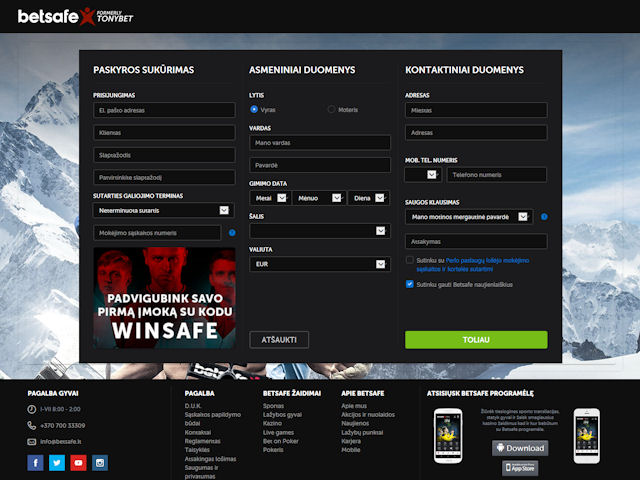Open the Reglamentas footer link
640x480 pixels.
[x=202, y=441]
